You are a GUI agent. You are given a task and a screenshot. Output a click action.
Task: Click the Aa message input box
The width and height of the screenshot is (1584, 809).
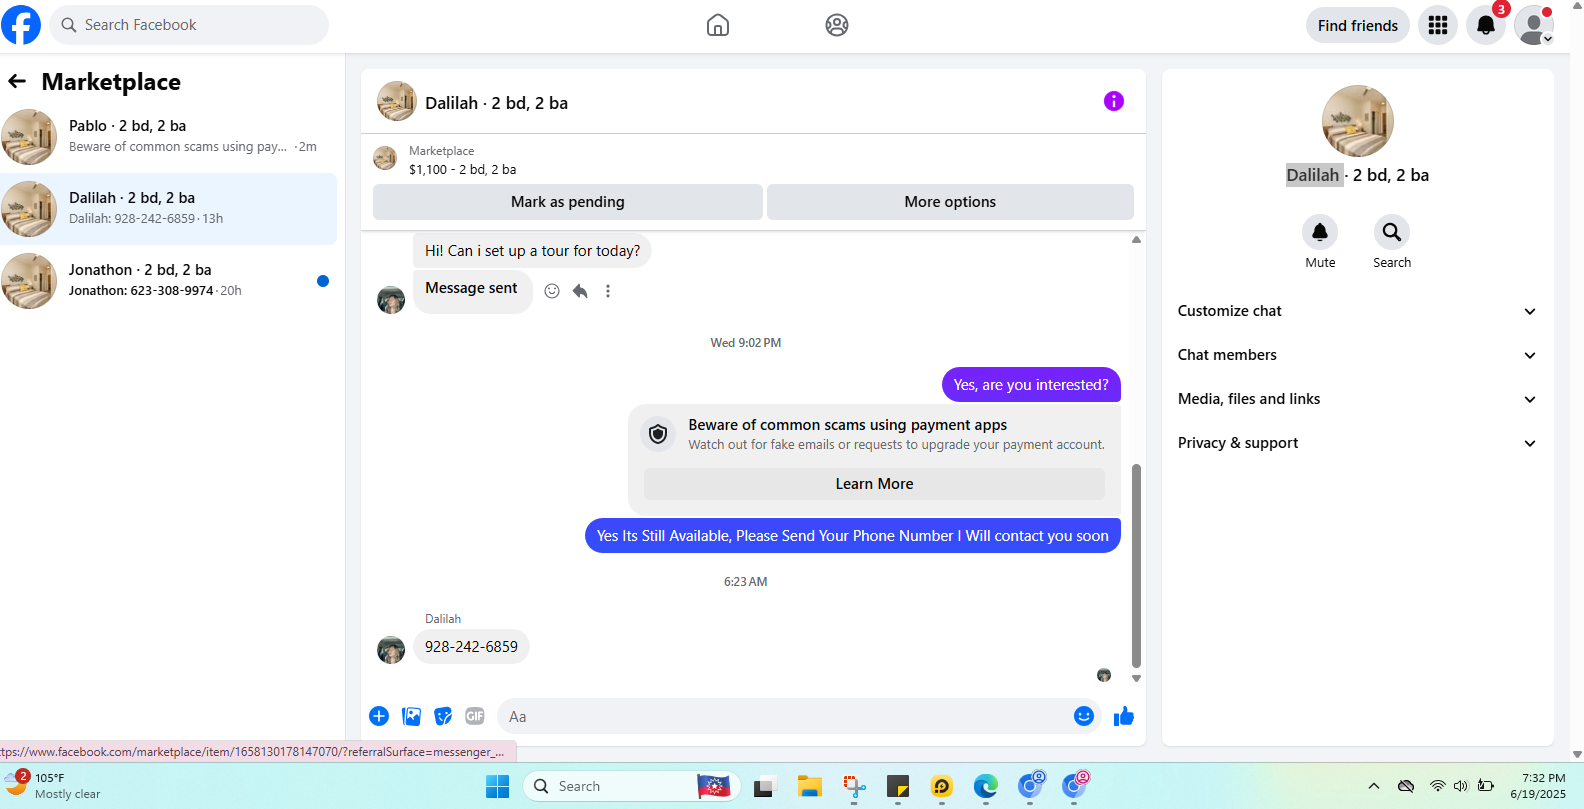[x=783, y=716]
